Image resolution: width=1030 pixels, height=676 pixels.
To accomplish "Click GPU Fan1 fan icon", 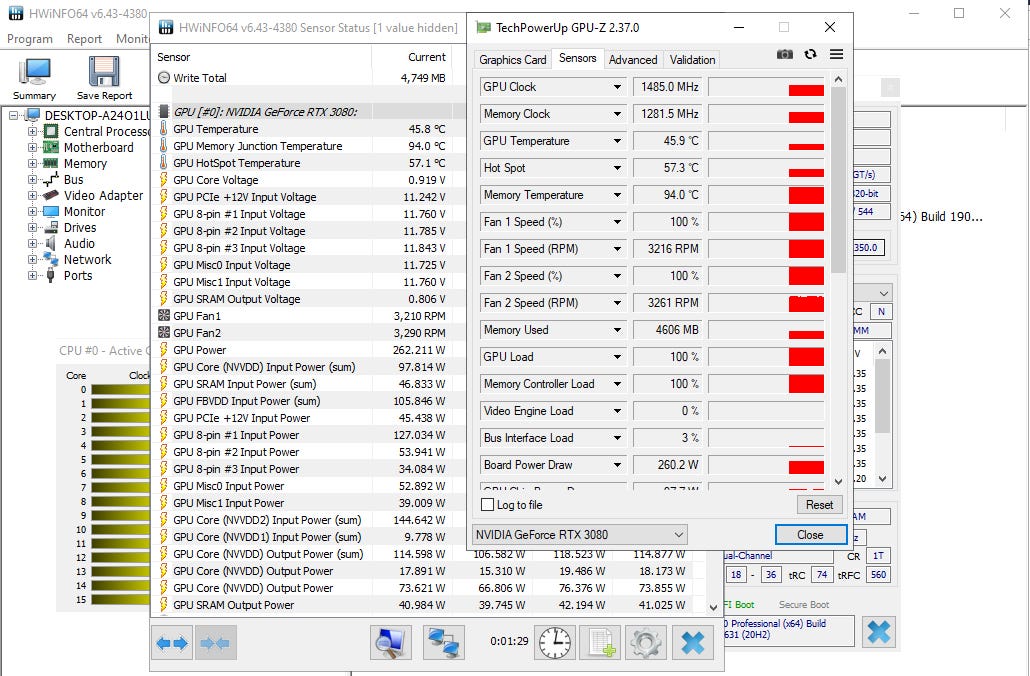I will (164, 315).
